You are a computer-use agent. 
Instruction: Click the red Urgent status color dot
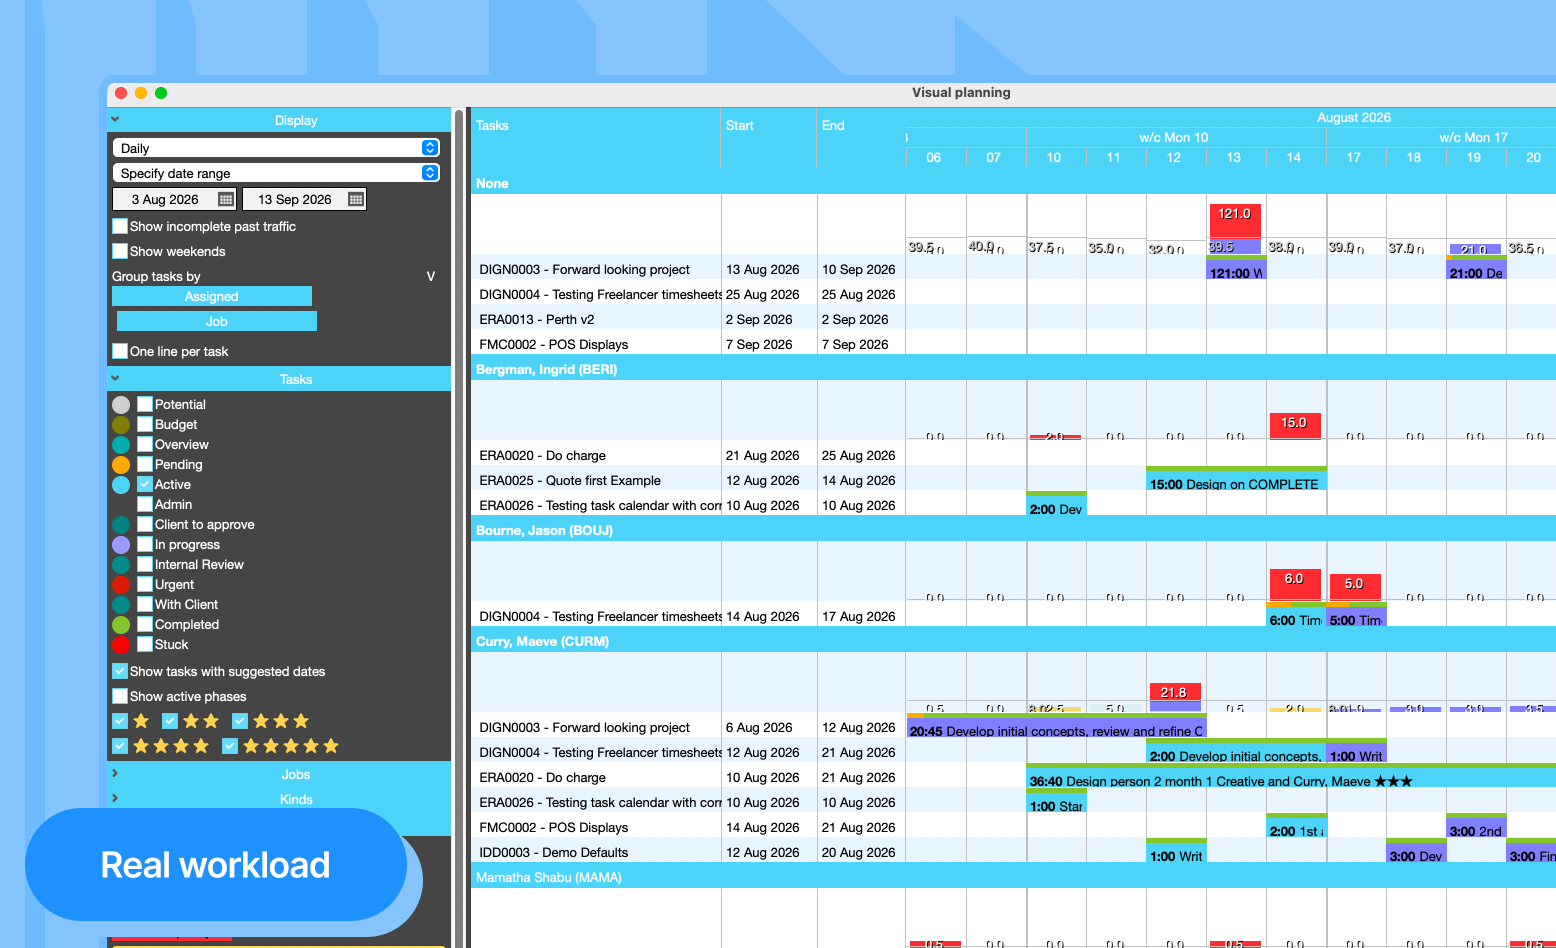[x=121, y=585]
